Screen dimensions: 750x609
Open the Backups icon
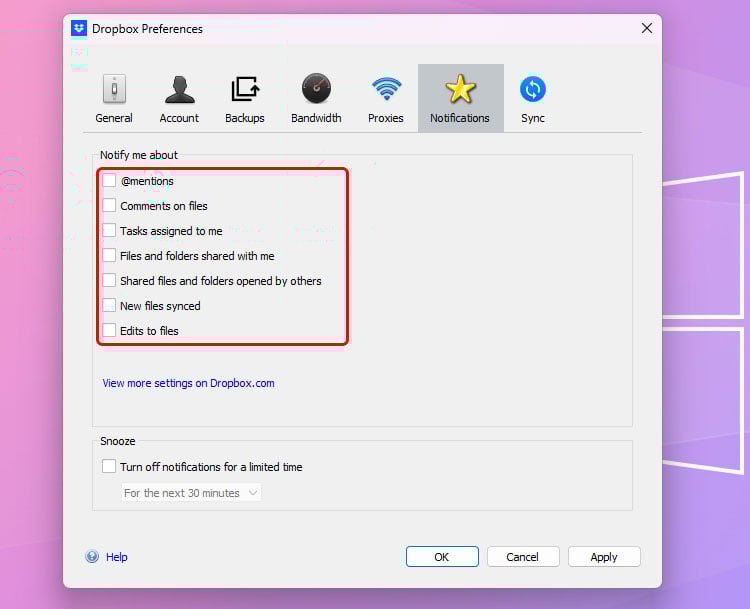pos(245,89)
